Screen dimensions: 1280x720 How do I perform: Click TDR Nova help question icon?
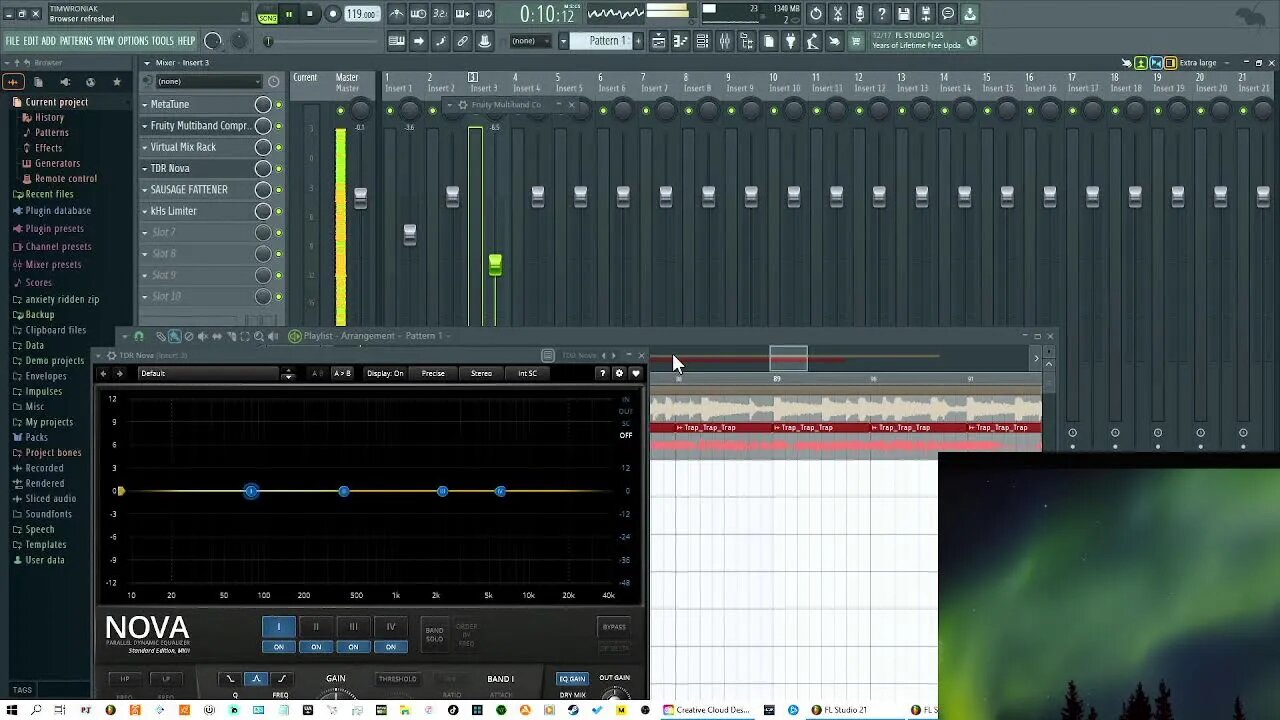tap(602, 373)
